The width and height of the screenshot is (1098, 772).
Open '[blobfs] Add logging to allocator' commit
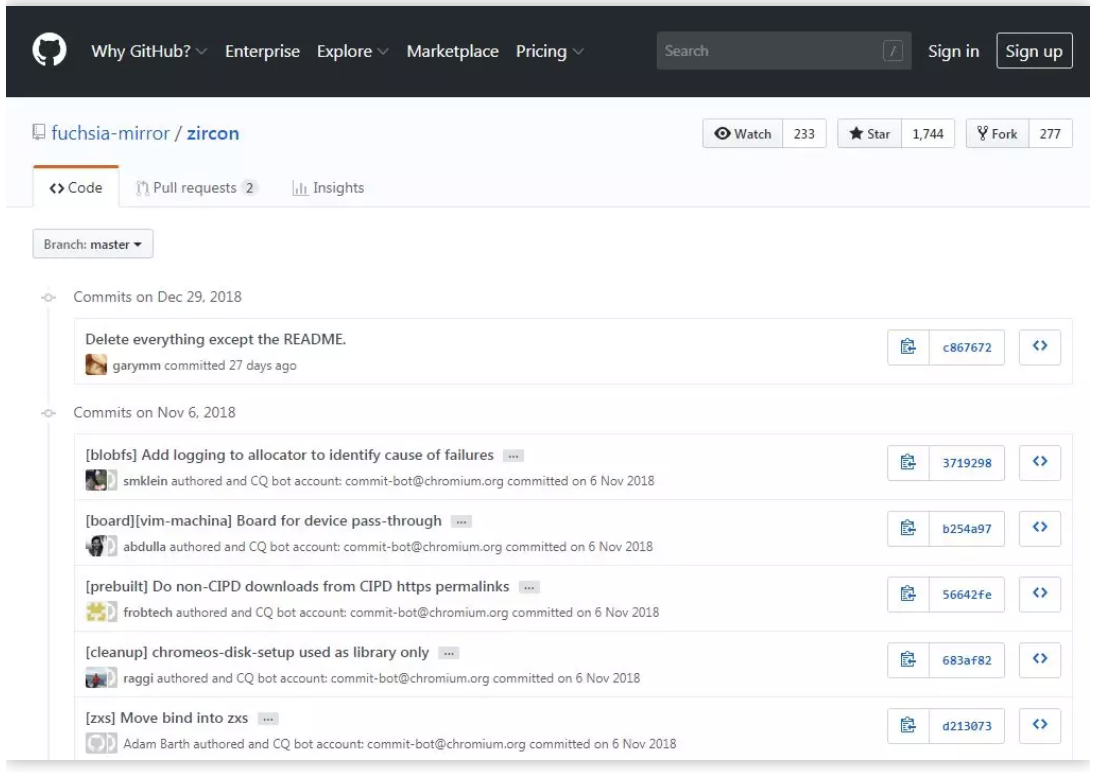click(289, 455)
